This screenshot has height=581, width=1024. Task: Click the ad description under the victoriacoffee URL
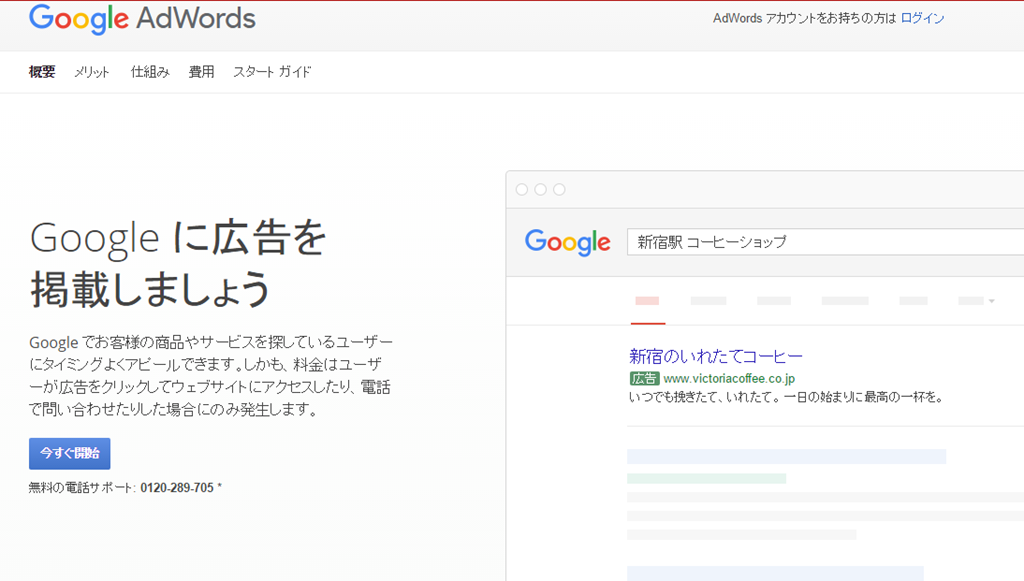(786, 397)
